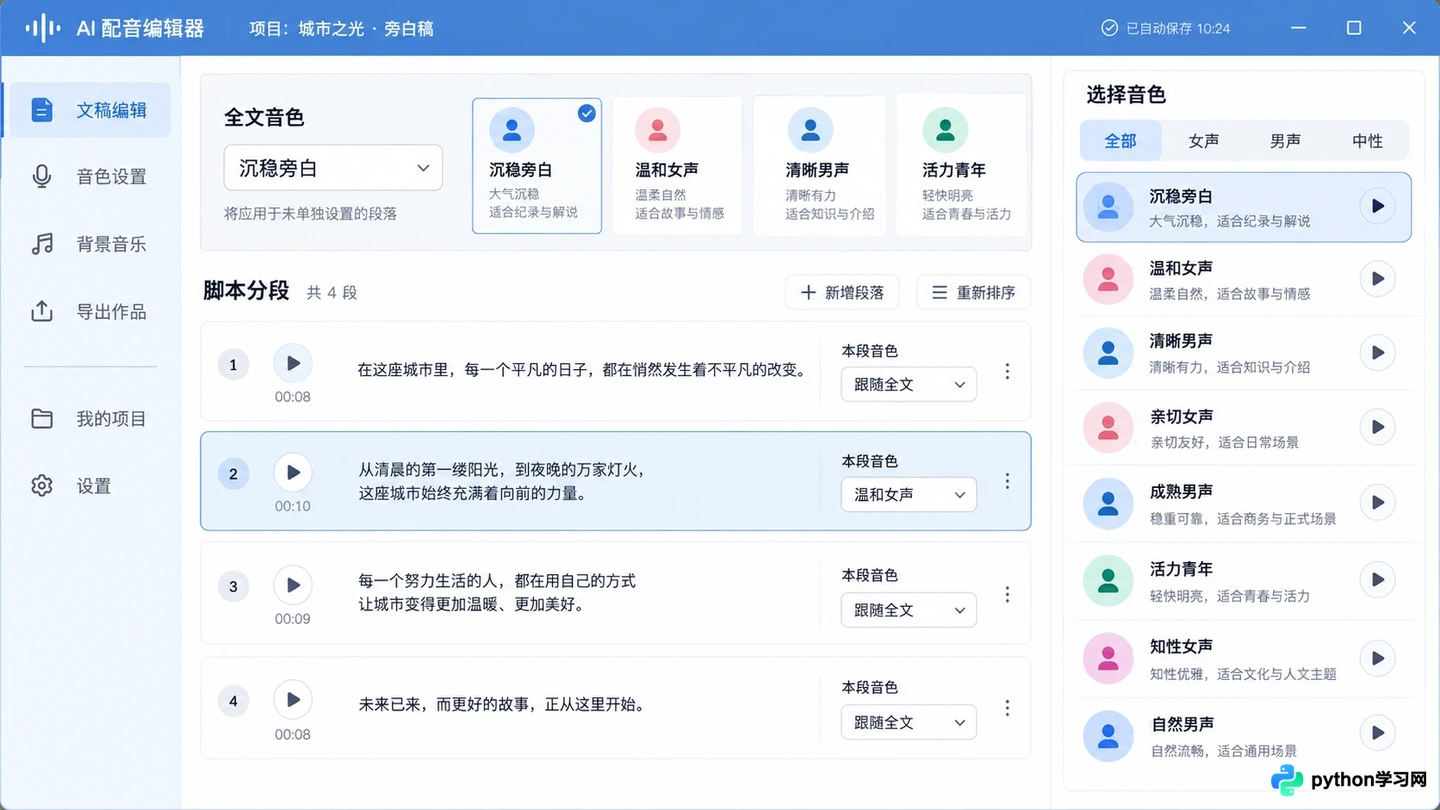Click the 我的项目 folder icon
Image resolution: width=1440 pixels, height=810 pixels.
42,419
